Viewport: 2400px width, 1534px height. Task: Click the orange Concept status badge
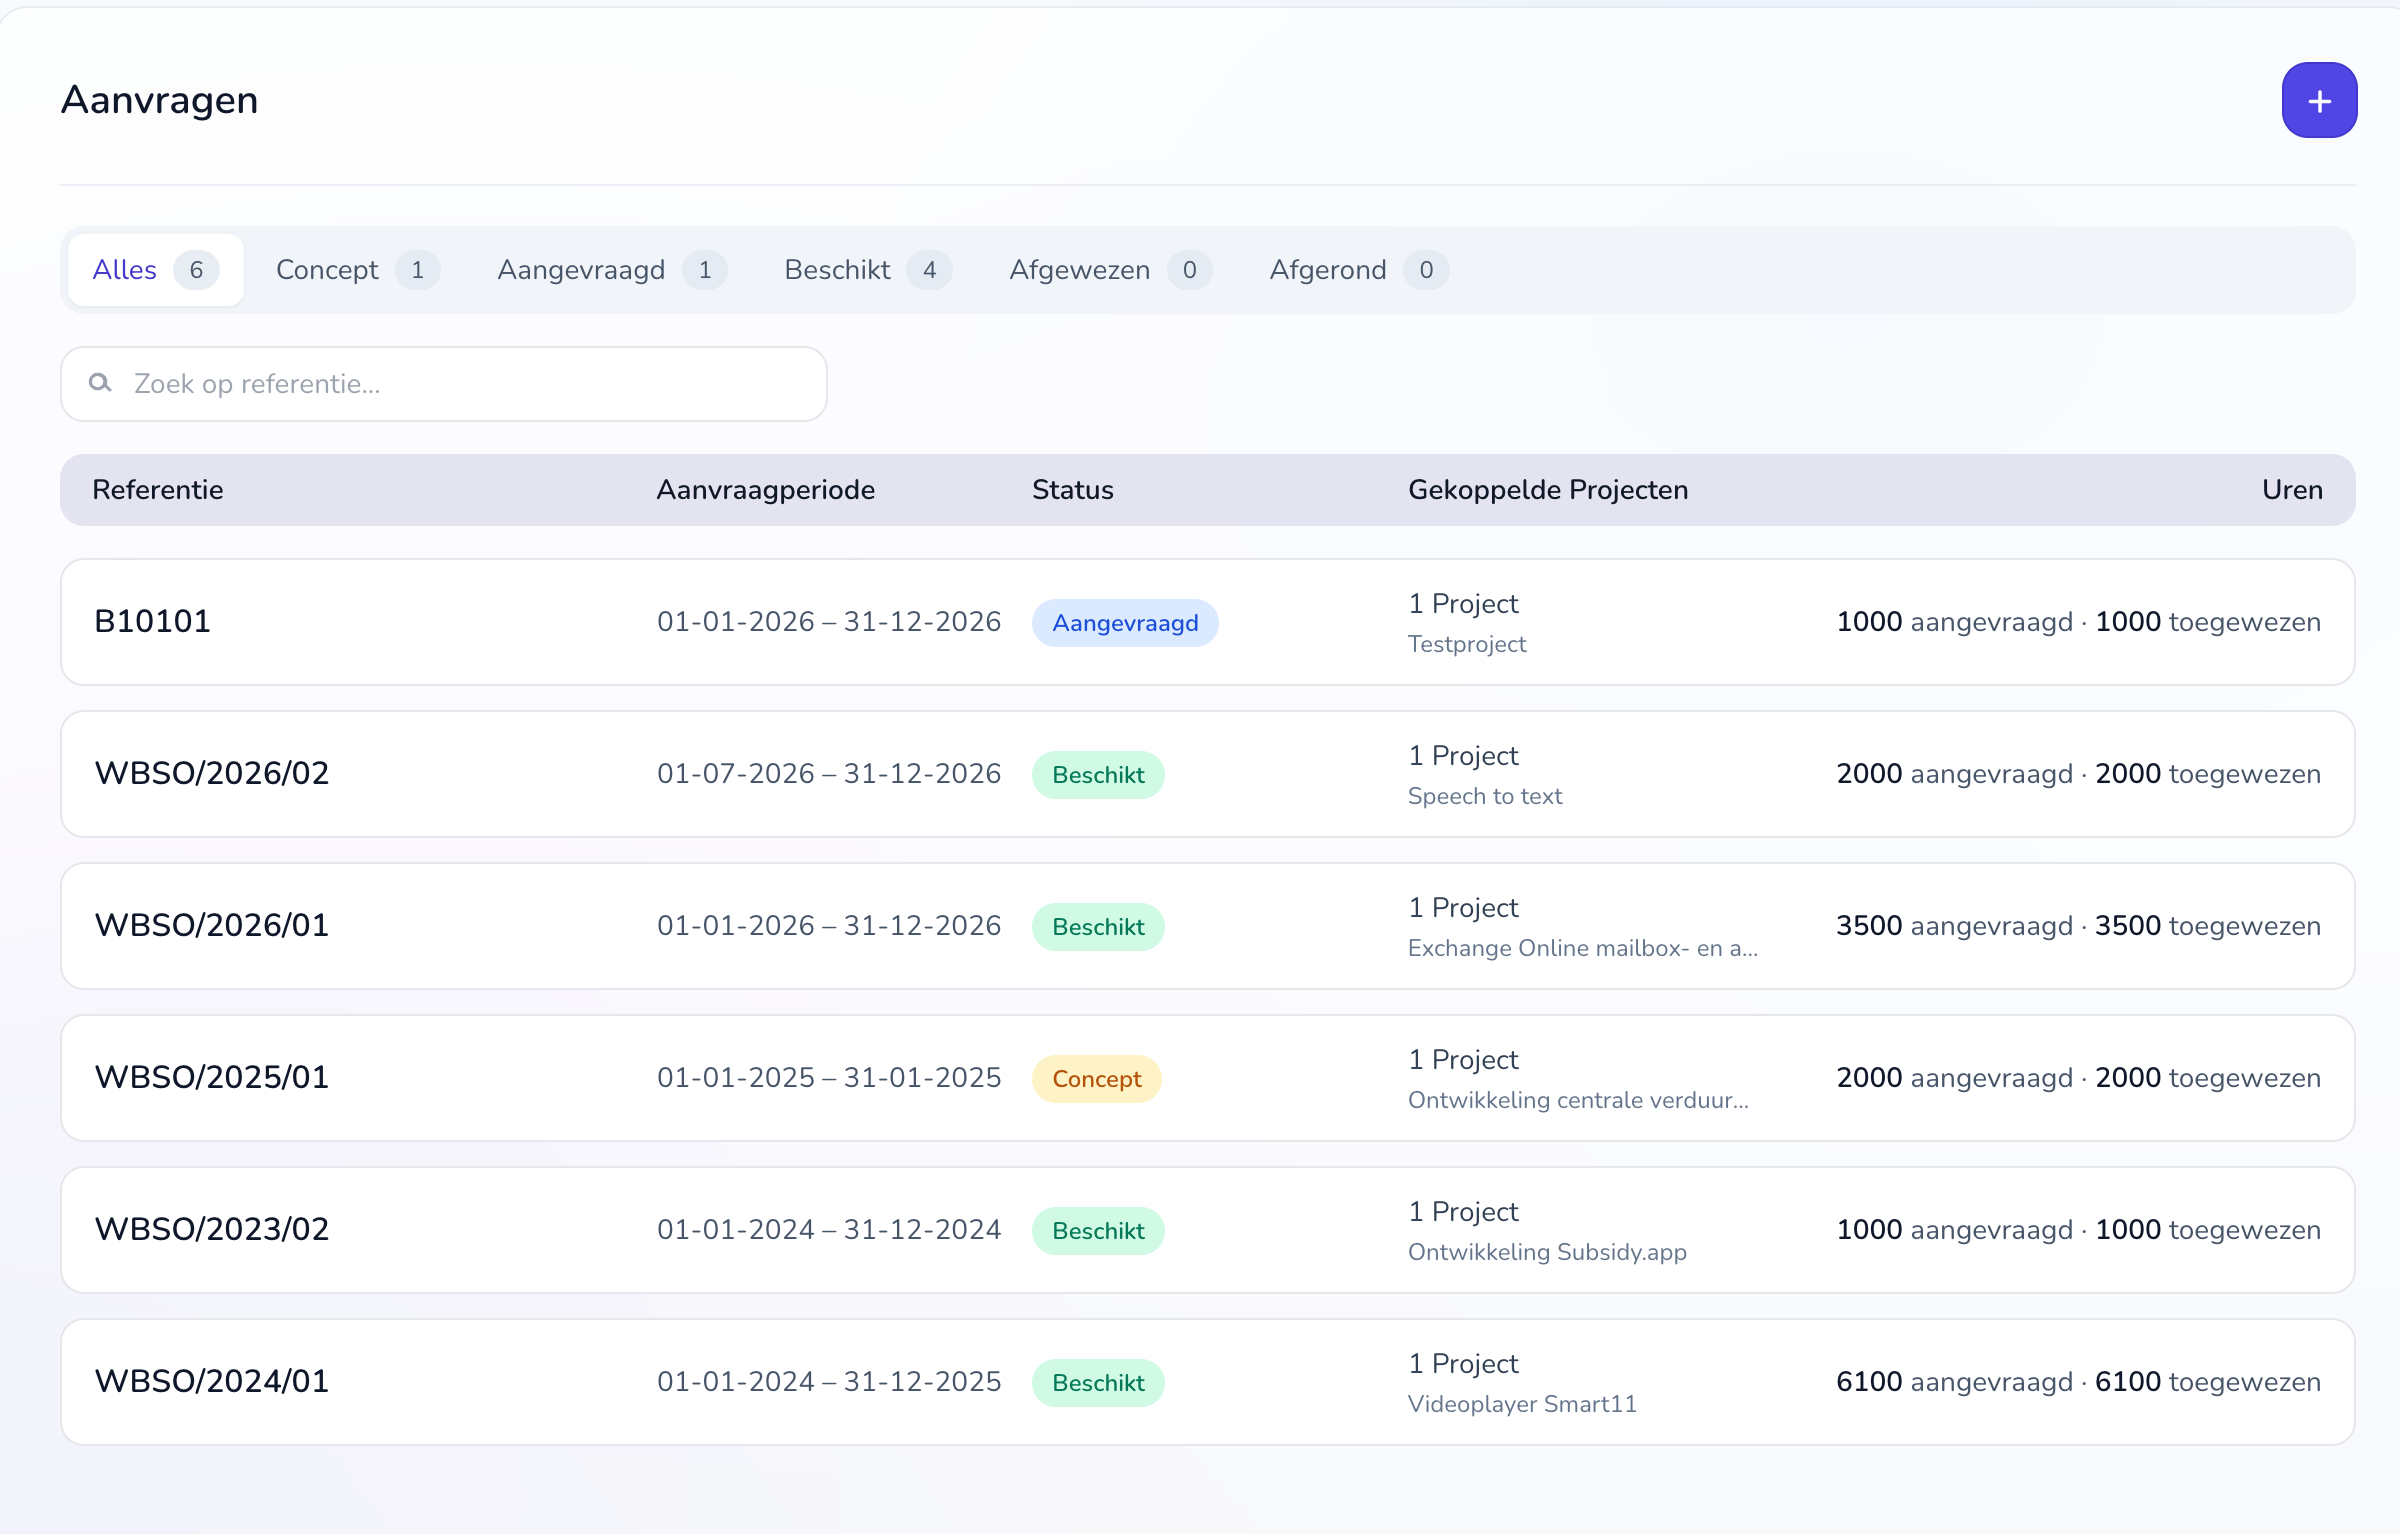(x=1097, y=1079)
